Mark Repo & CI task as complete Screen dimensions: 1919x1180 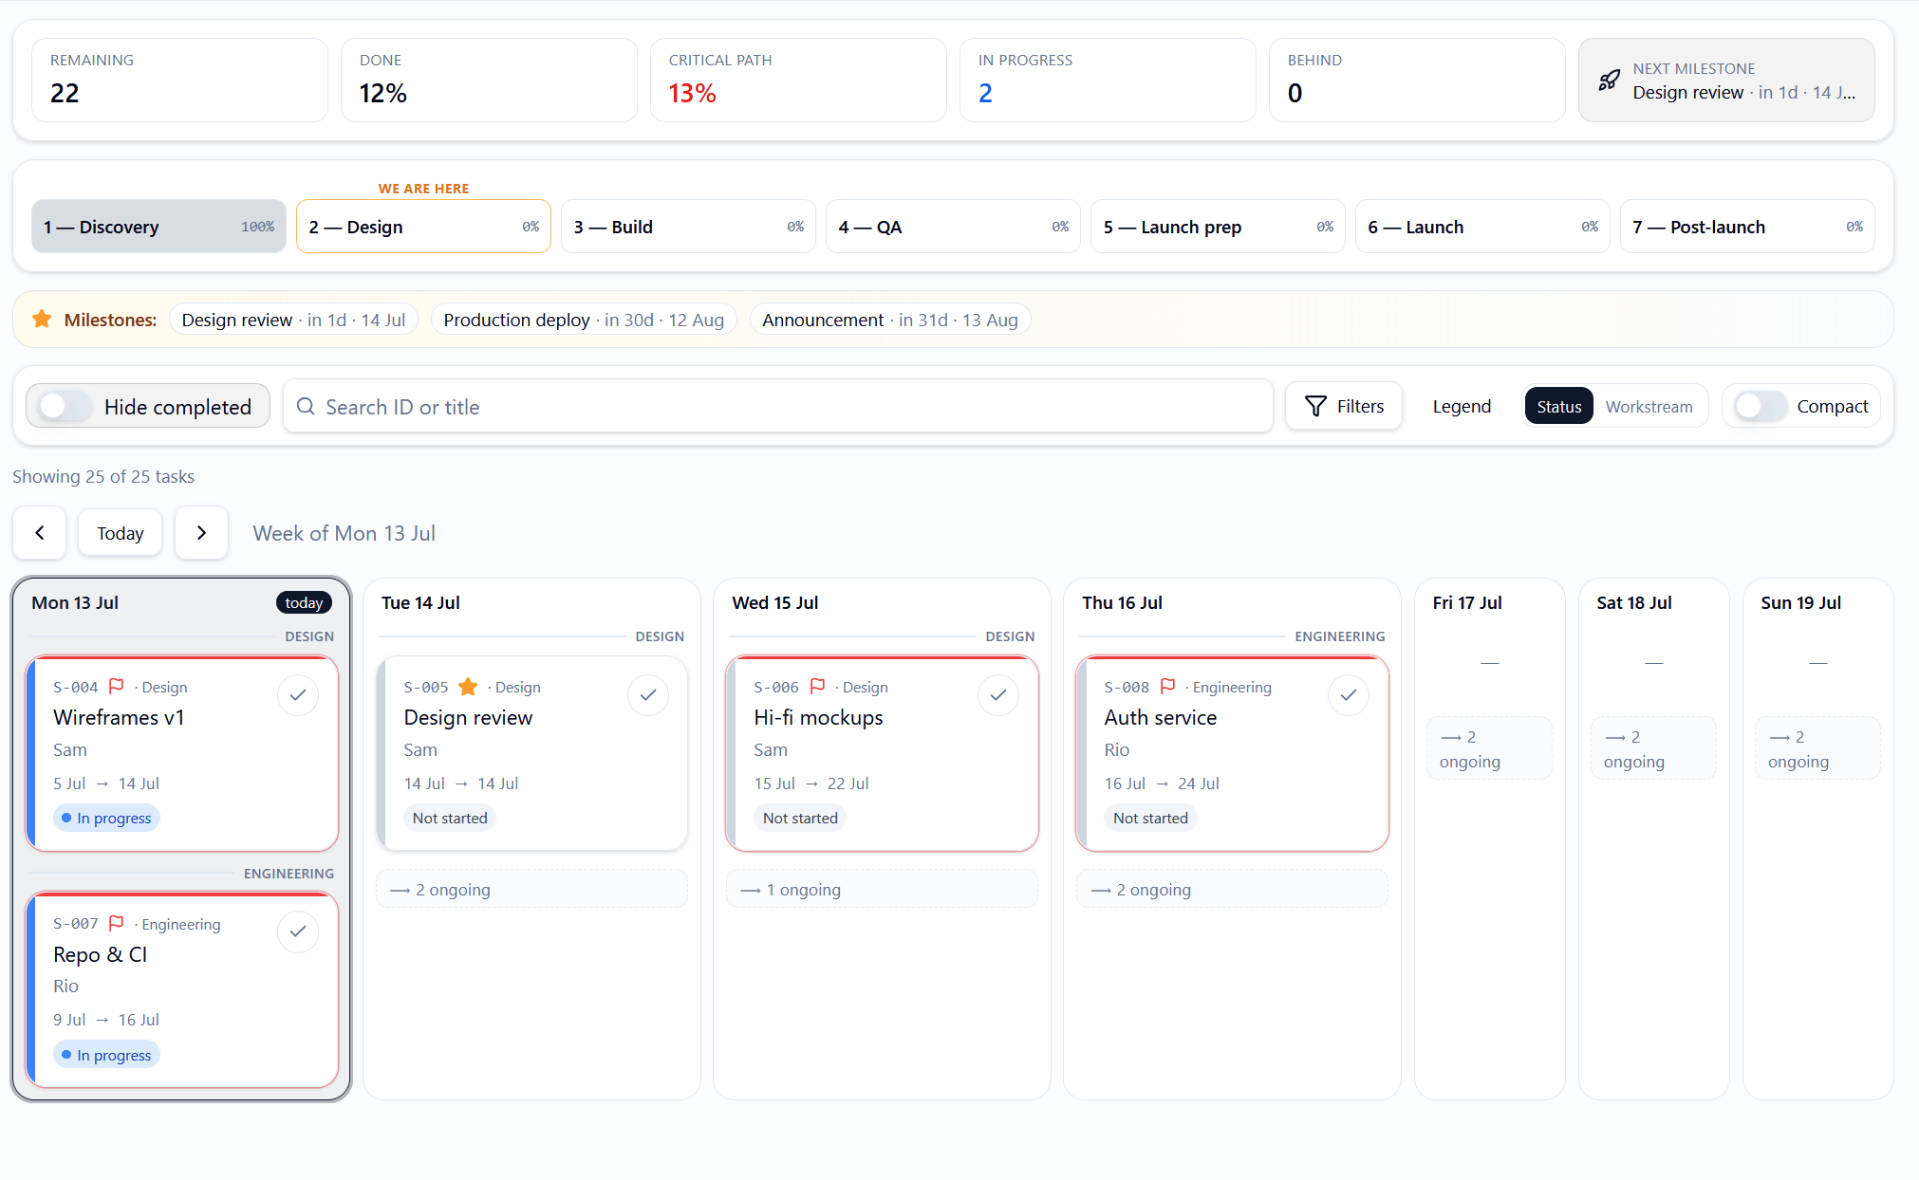pos(298,932)
